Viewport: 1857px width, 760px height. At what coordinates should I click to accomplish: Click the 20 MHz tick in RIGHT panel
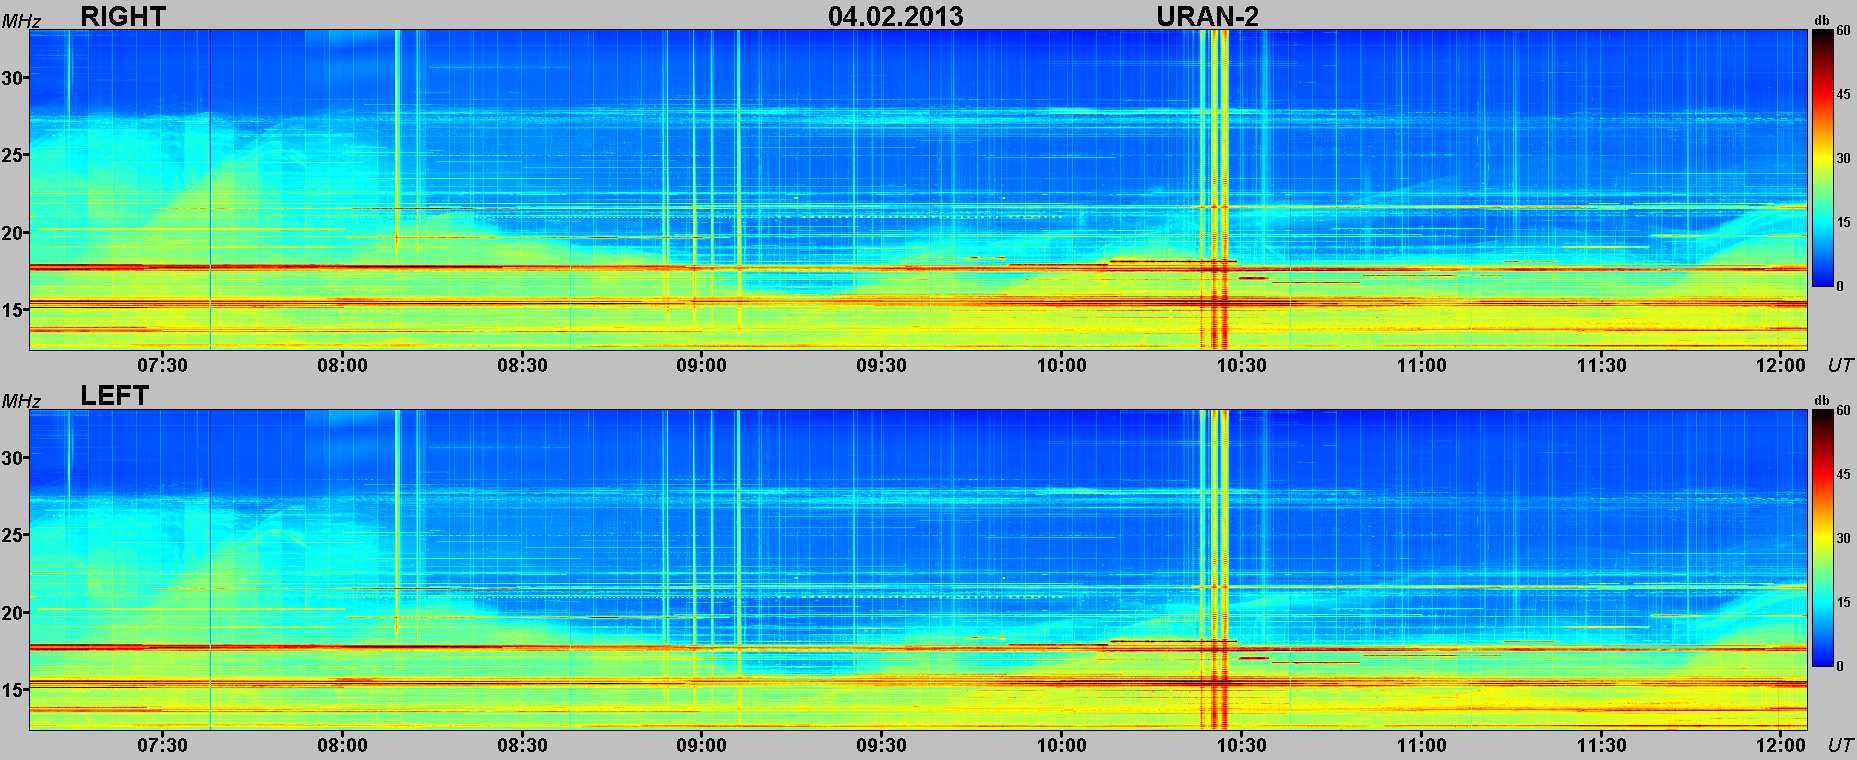[13, 232]
